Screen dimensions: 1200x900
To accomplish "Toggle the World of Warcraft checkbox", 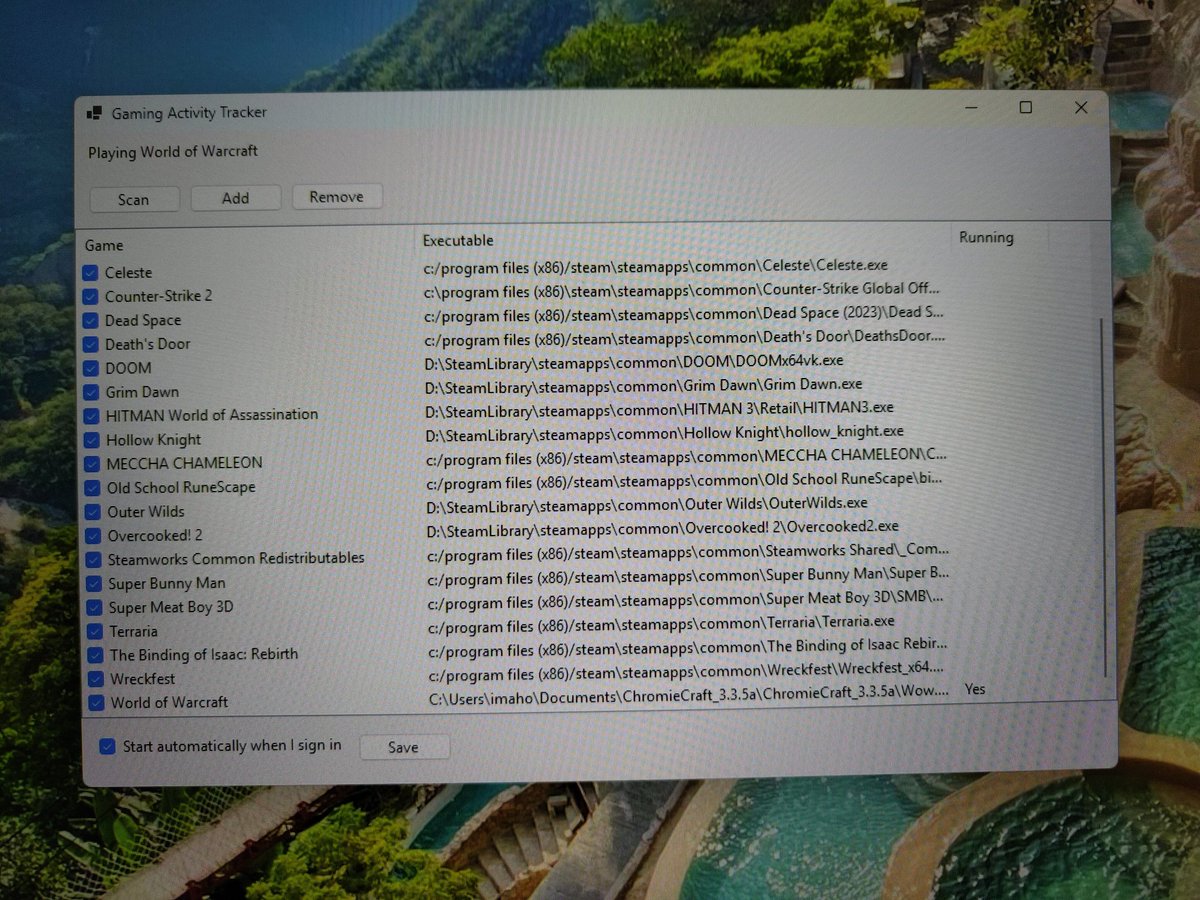I will pos(96,703).
